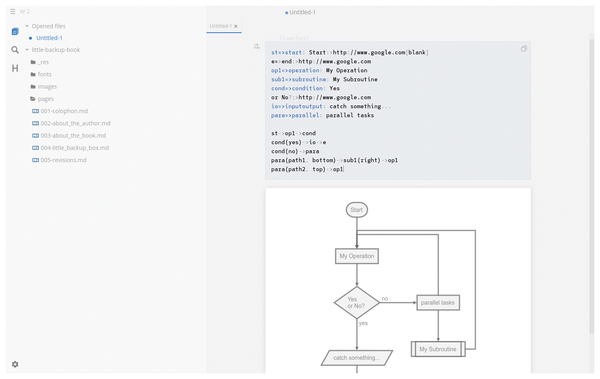This screenshot has width=600, height=379.
Task: Click the My Subroutine flowchart box
Action: coord(438,349)
